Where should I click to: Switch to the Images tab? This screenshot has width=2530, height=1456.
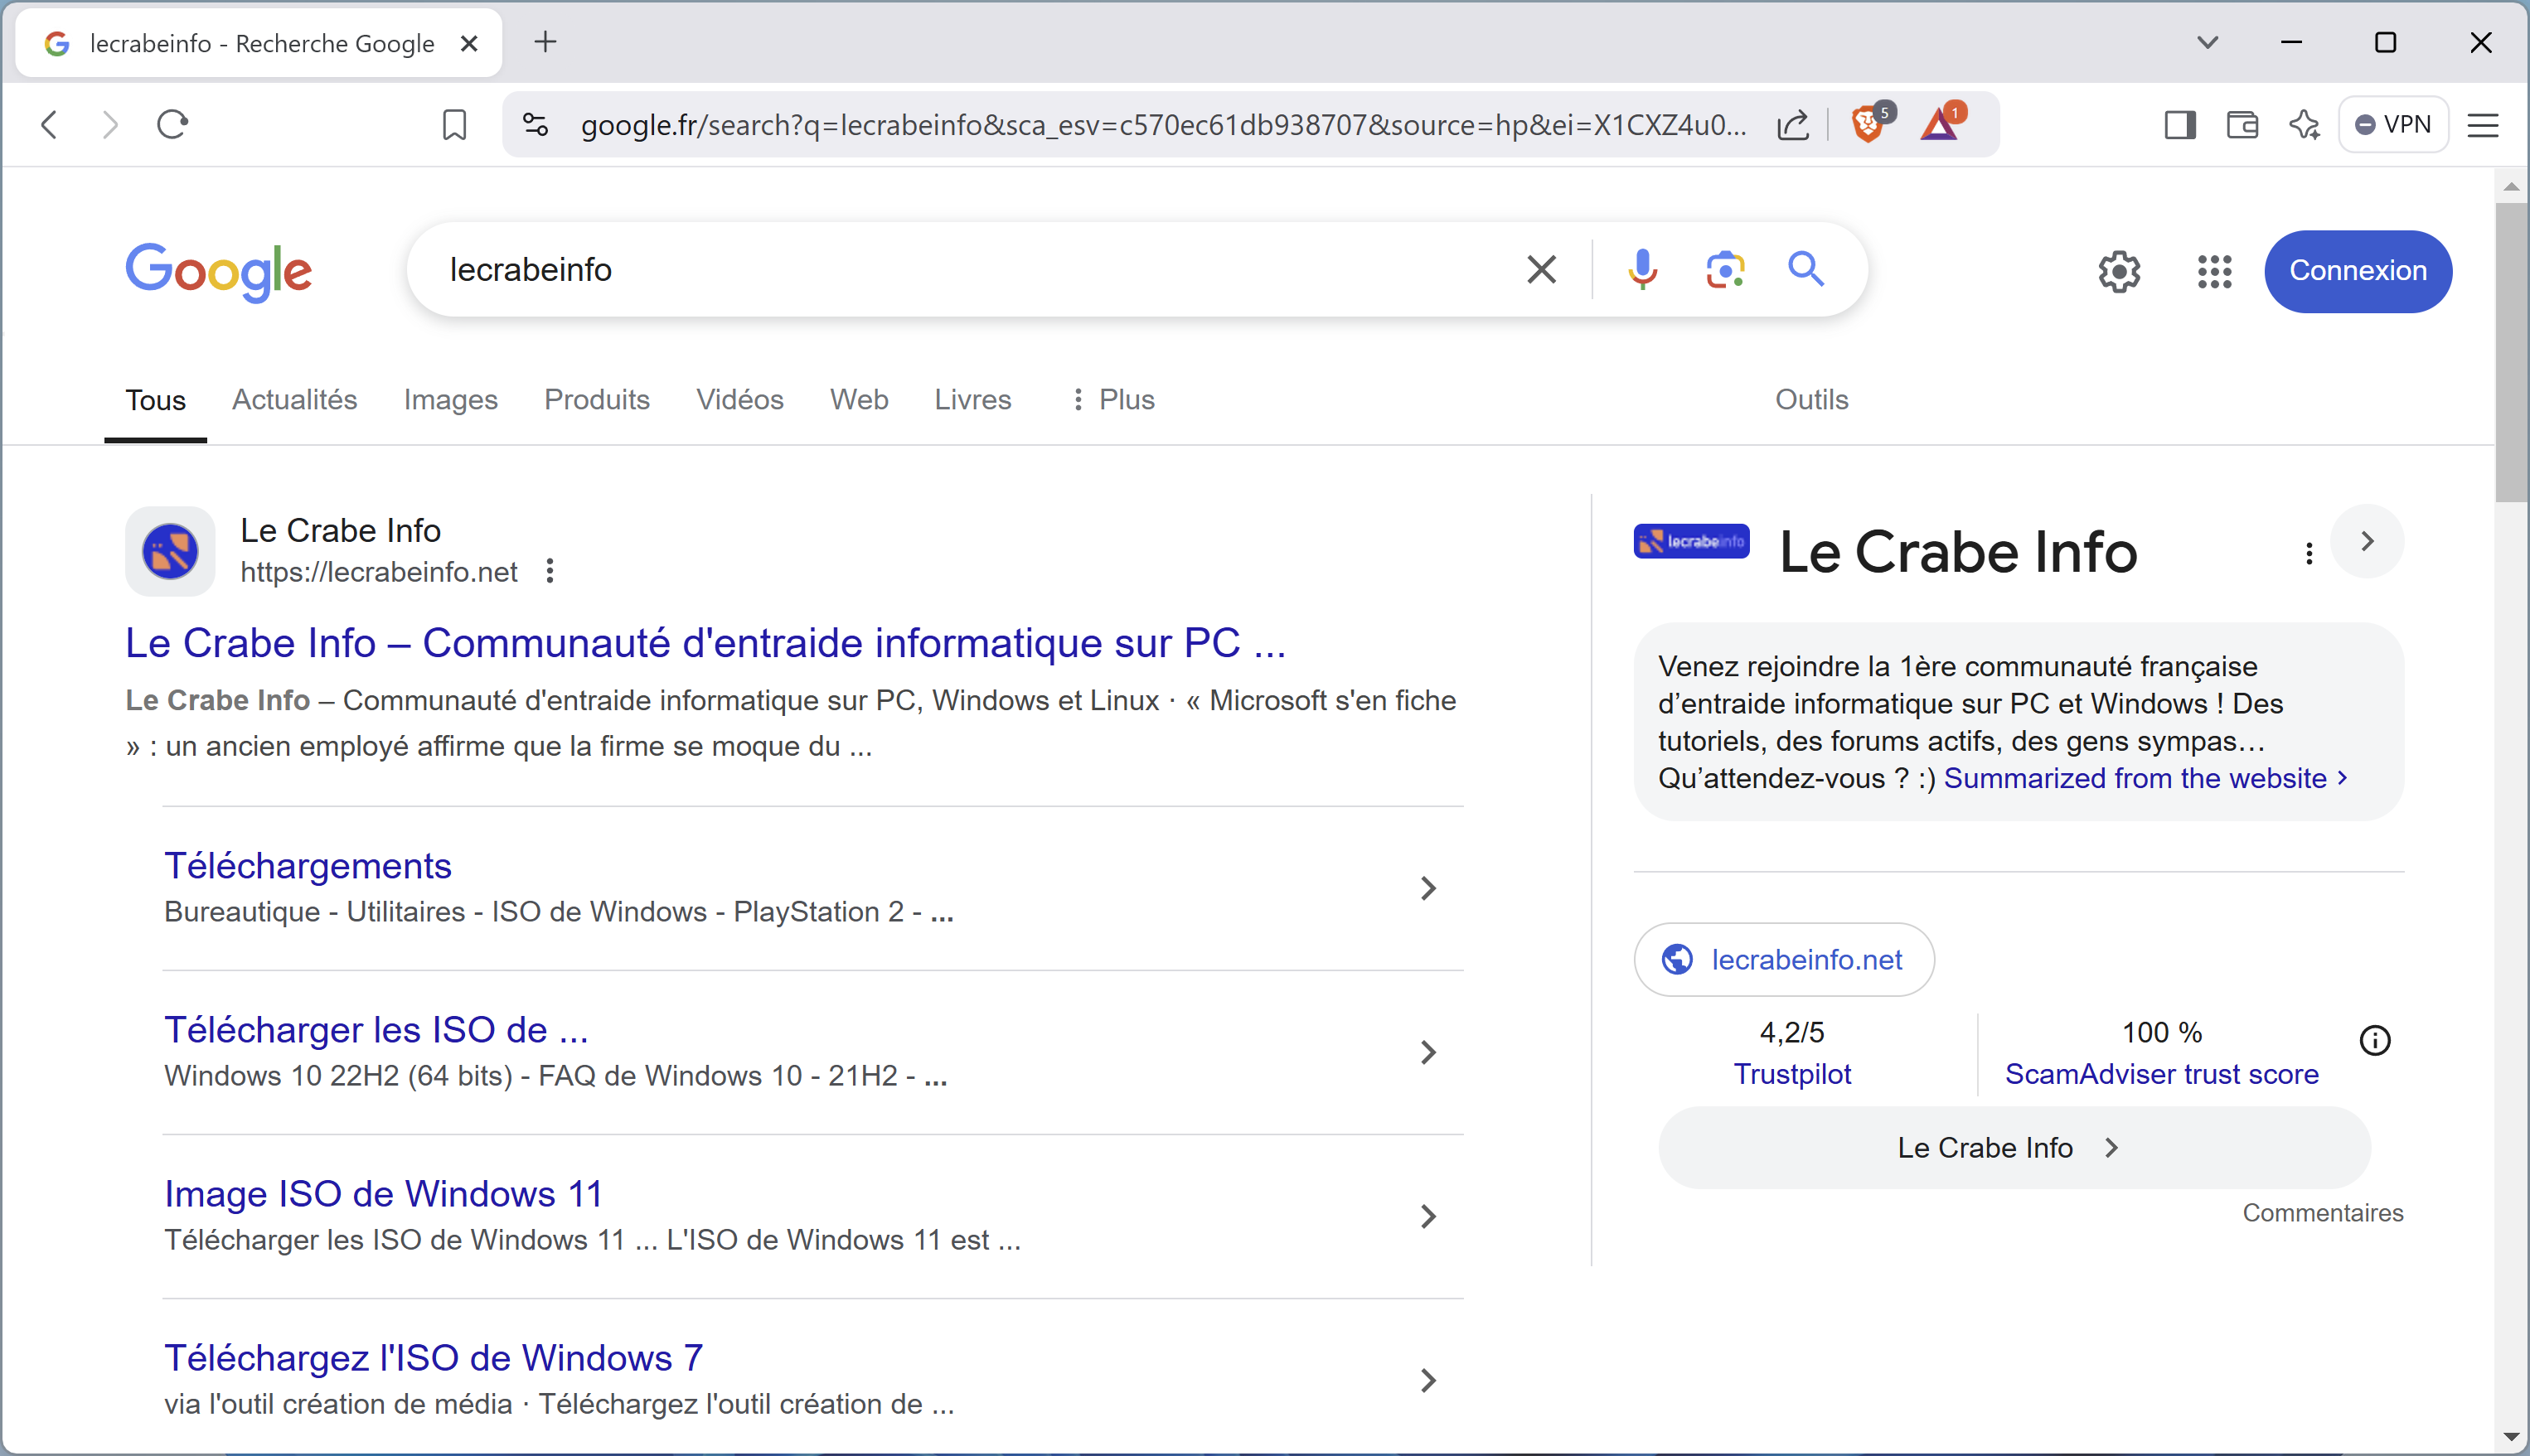[x=450, y=399]
